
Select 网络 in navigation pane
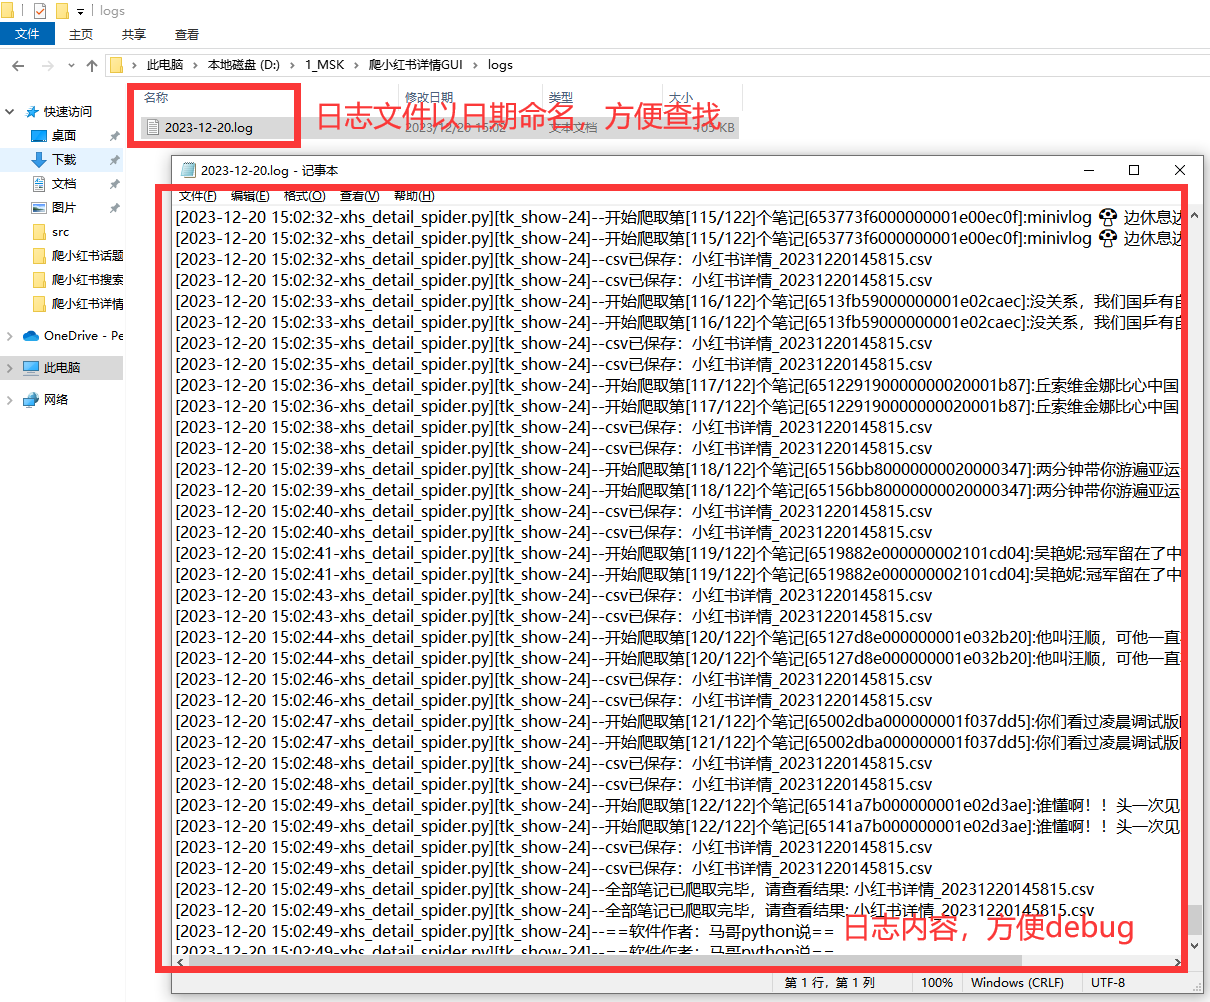pyautogui.click(x=56, y=400)
